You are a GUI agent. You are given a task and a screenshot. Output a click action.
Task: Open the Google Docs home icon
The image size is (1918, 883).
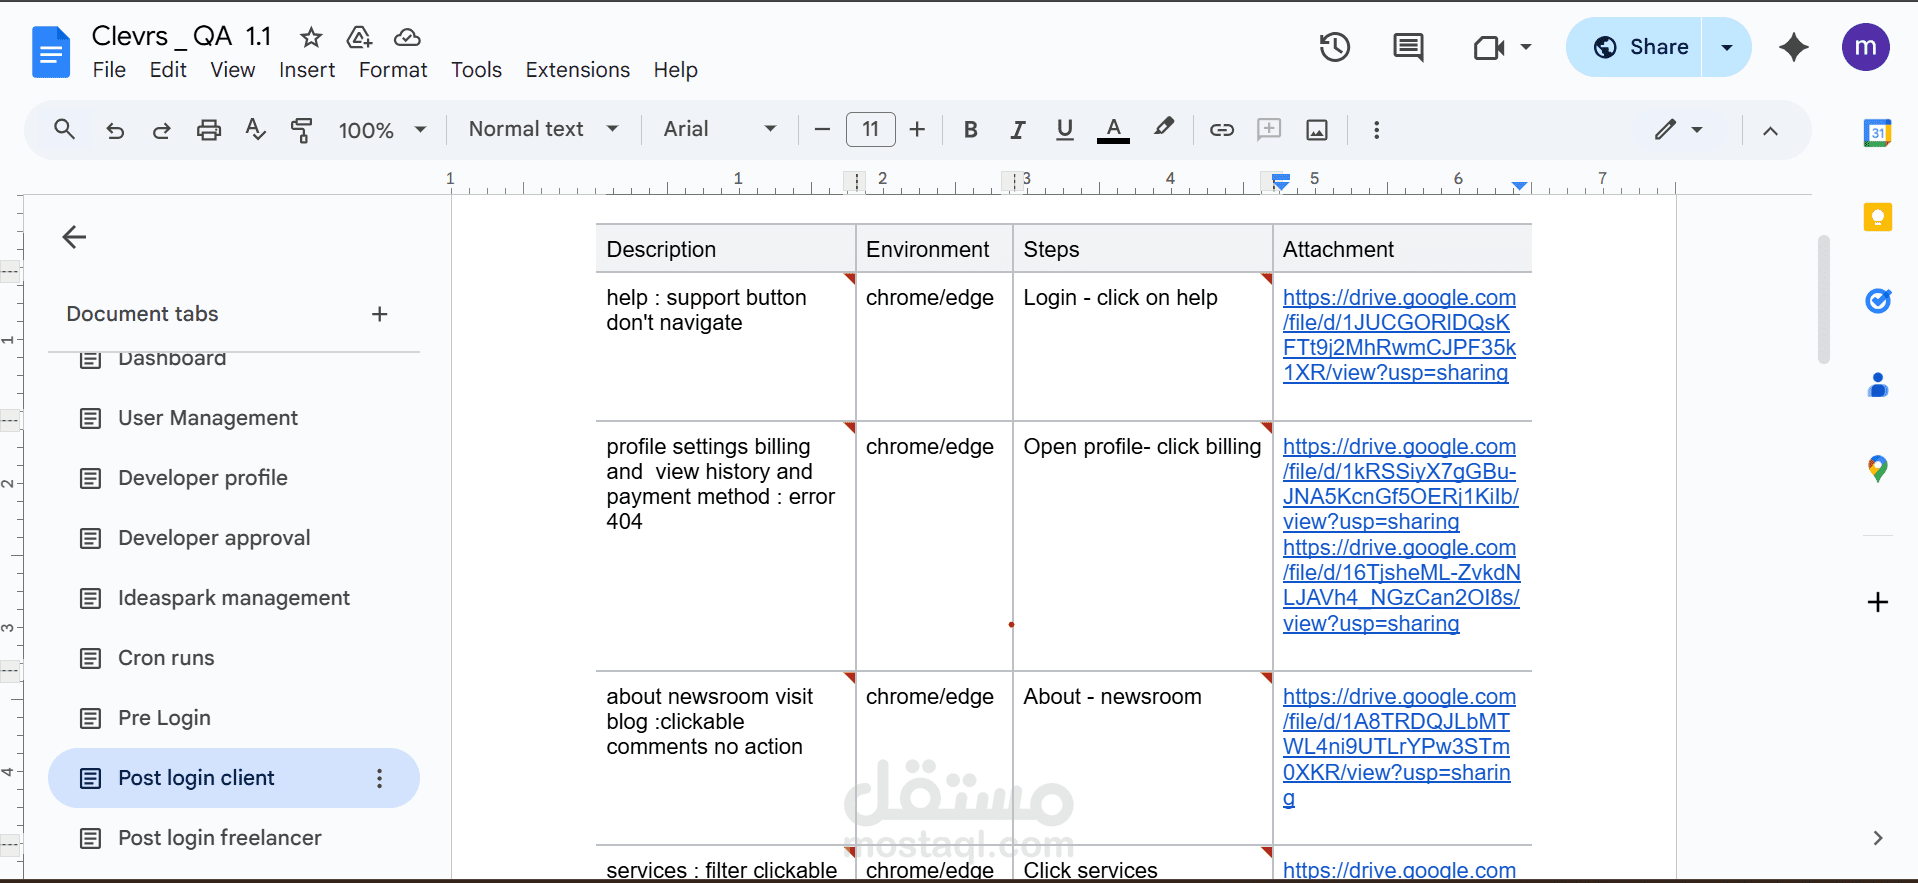51,52
